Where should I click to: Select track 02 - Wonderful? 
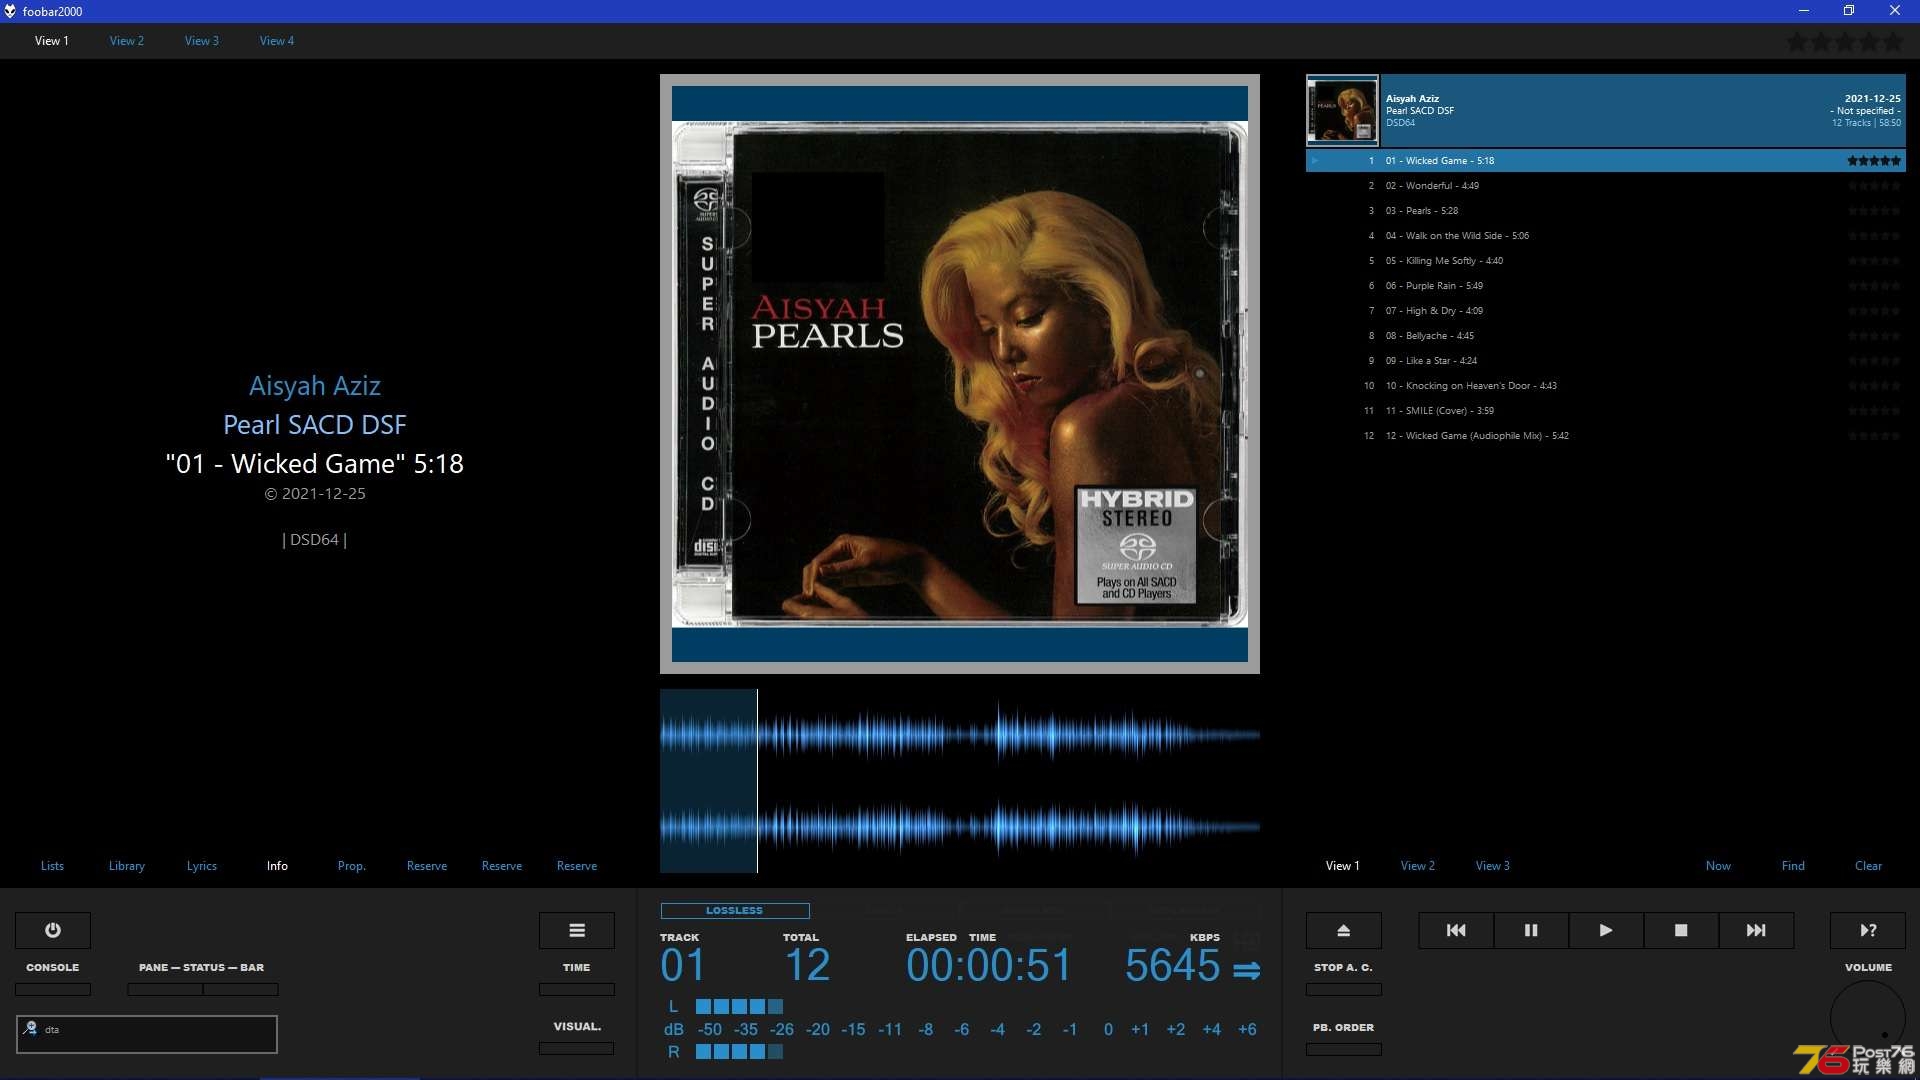[x=1606, y=186]
